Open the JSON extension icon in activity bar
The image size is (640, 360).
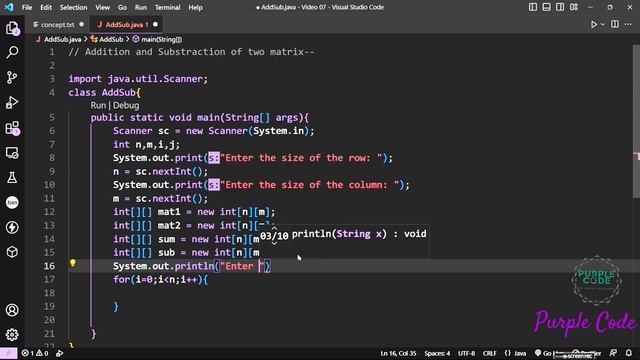[12, 202]
